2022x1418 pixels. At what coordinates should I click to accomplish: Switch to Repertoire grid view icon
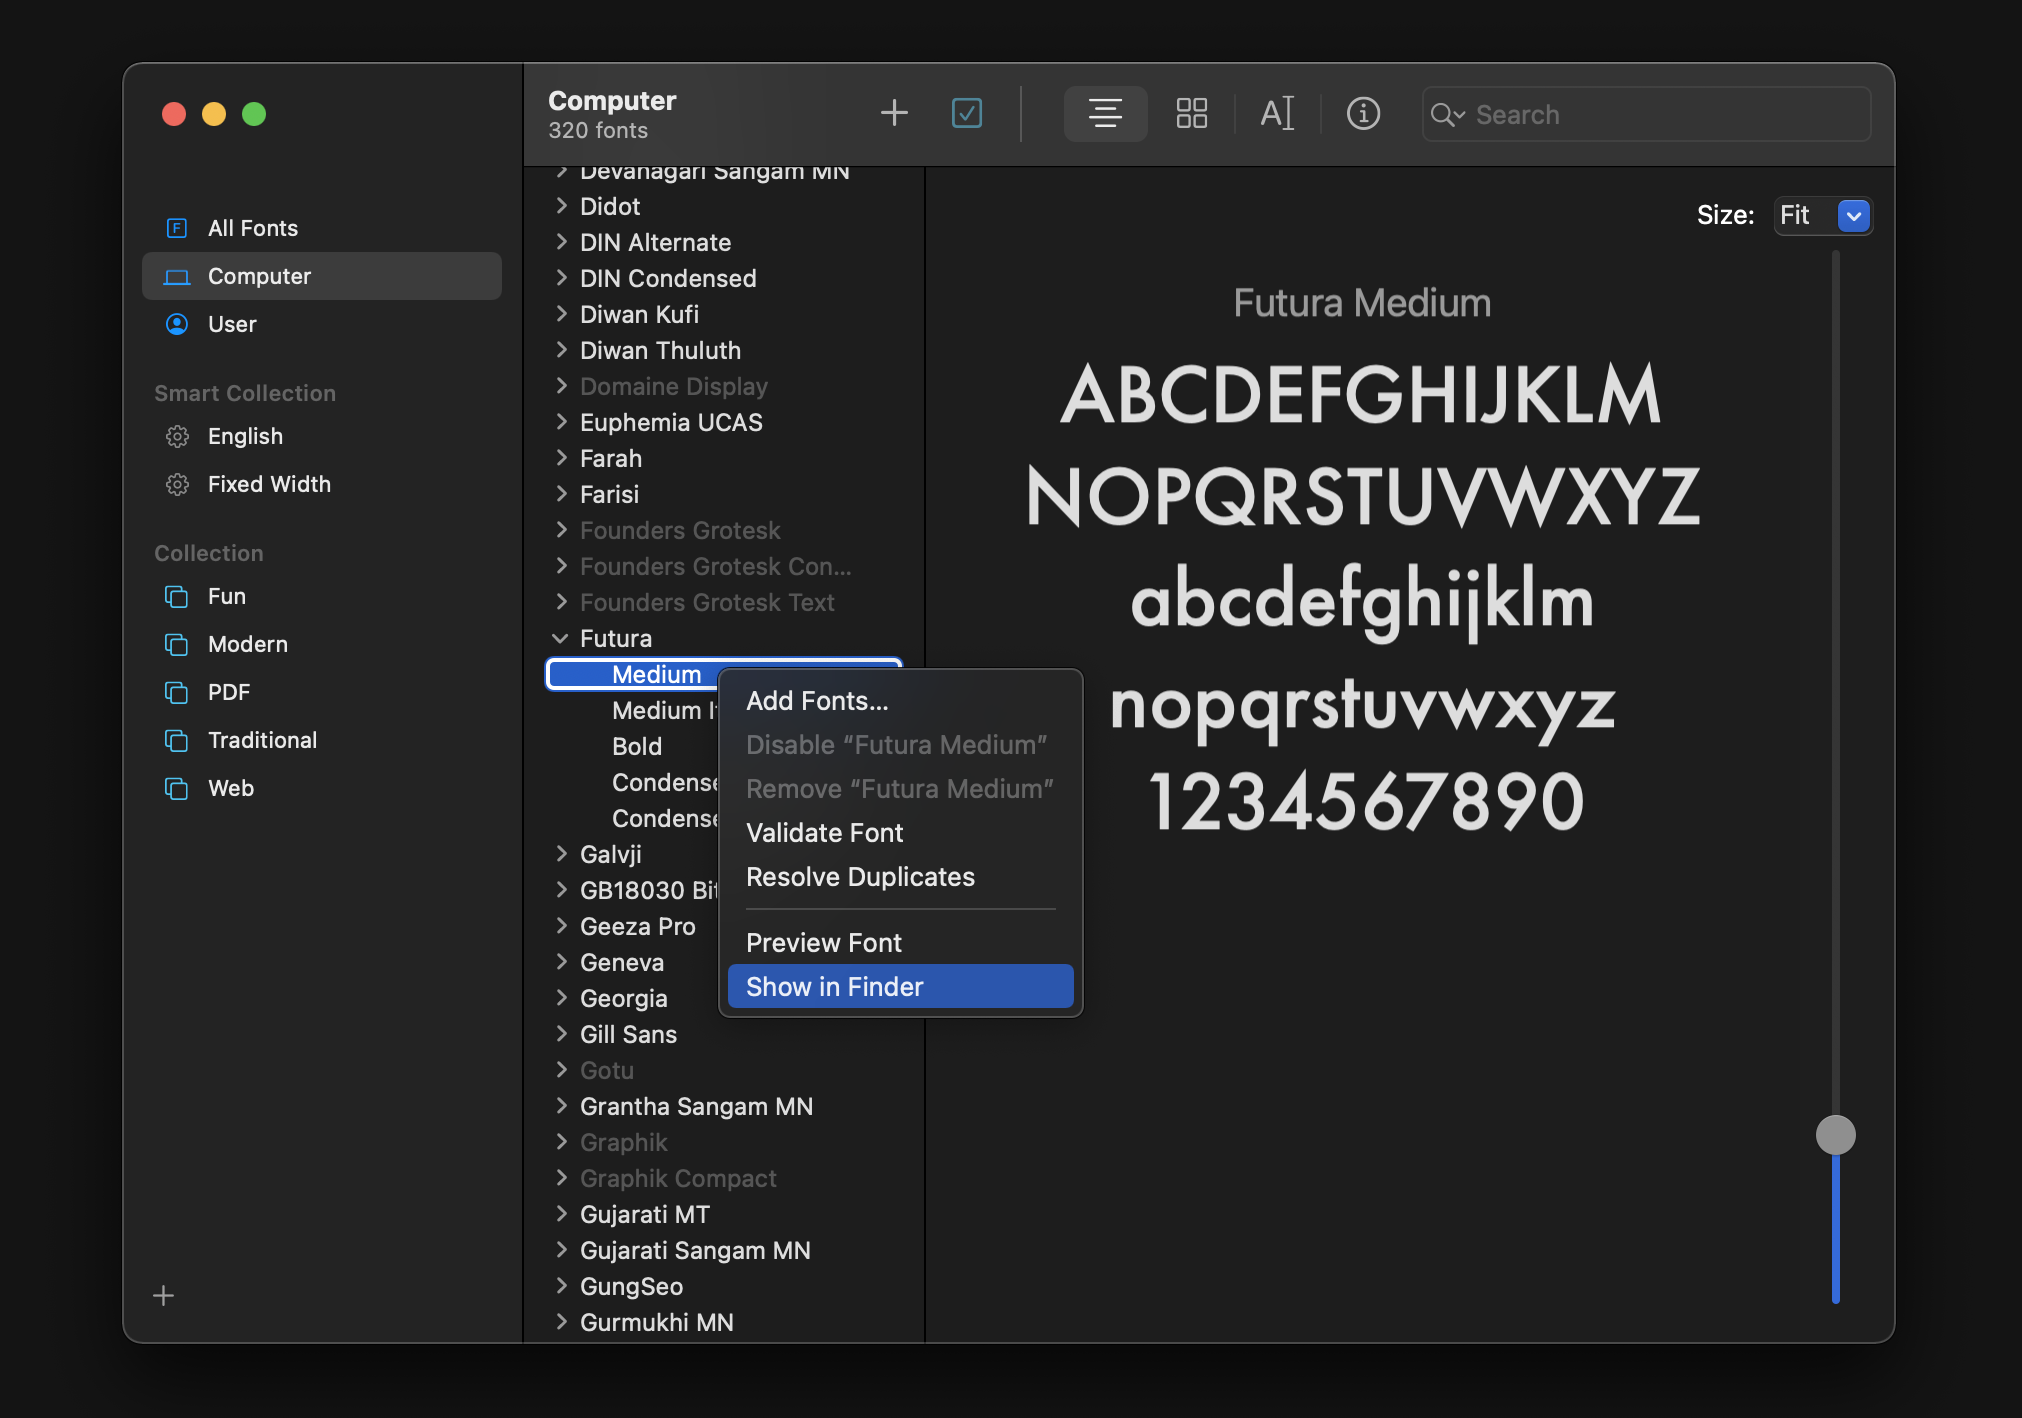pos(1191,114)
